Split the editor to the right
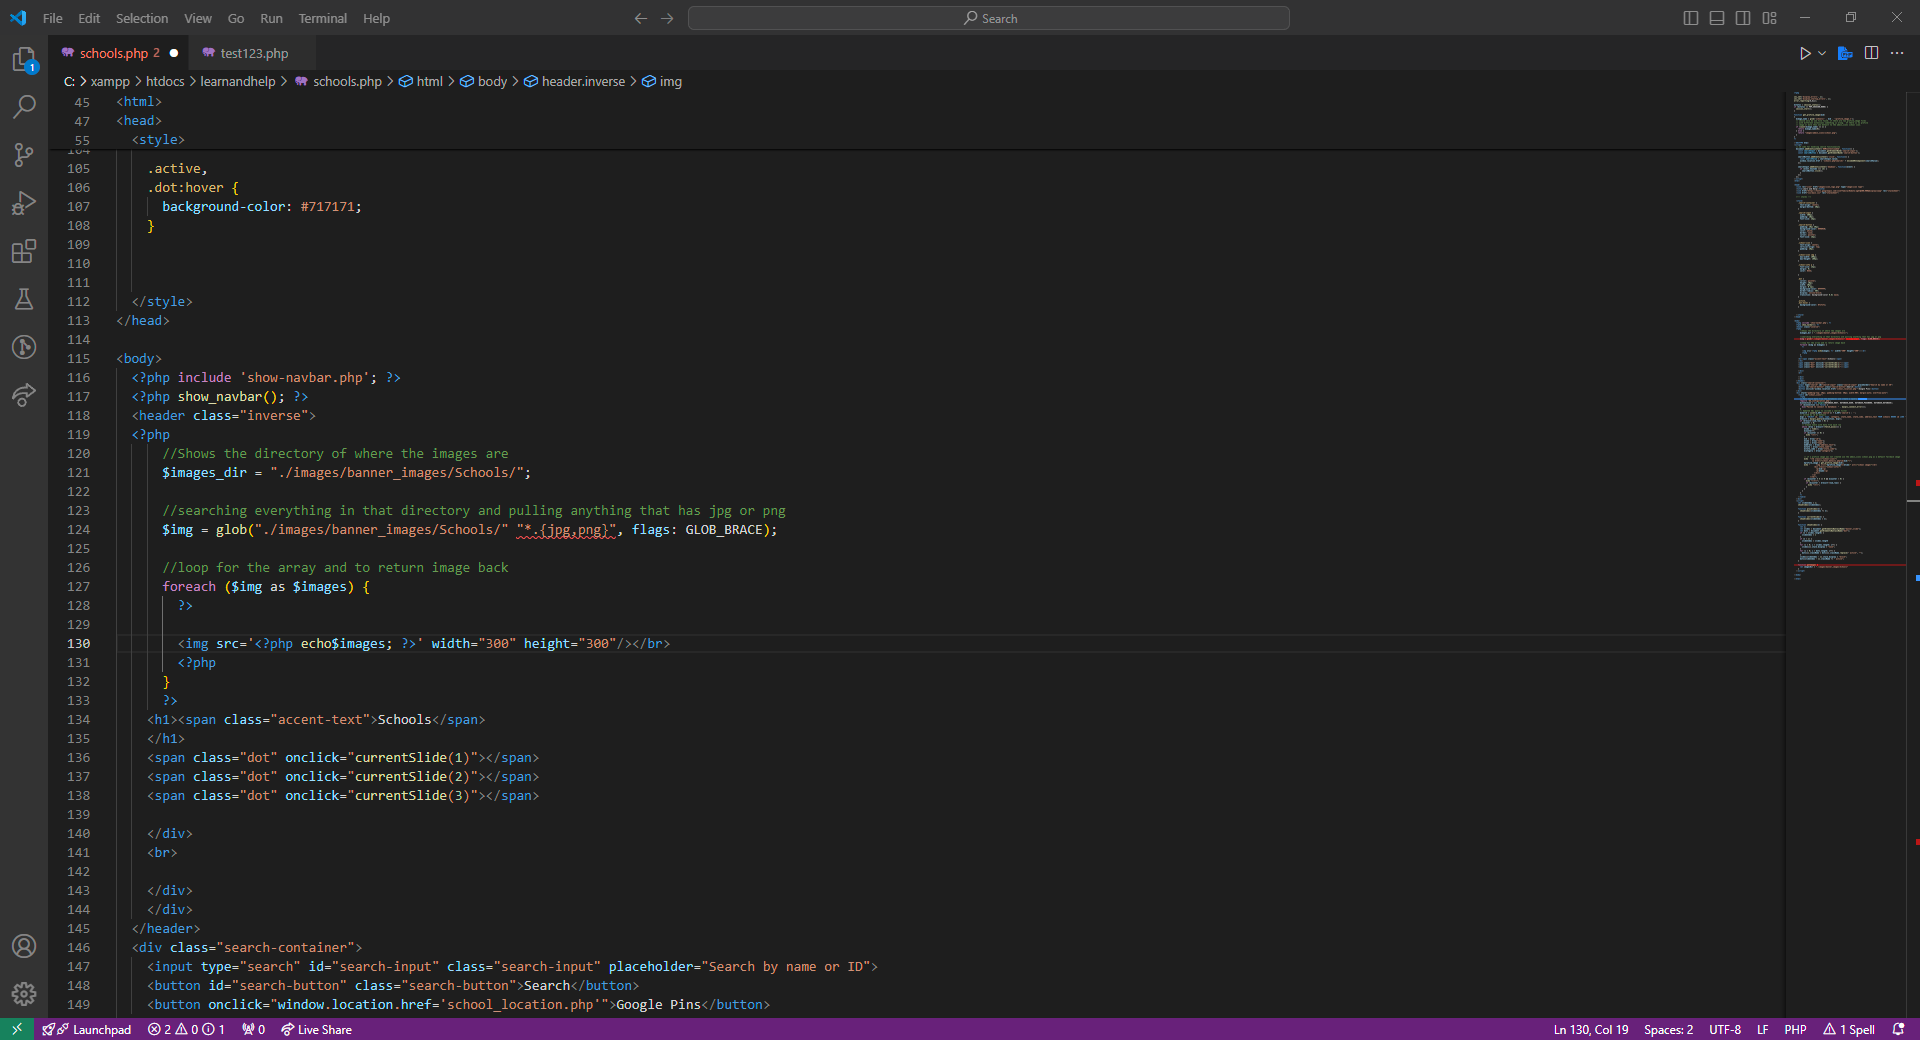1920x1040 pixels. click(1872, 53)
